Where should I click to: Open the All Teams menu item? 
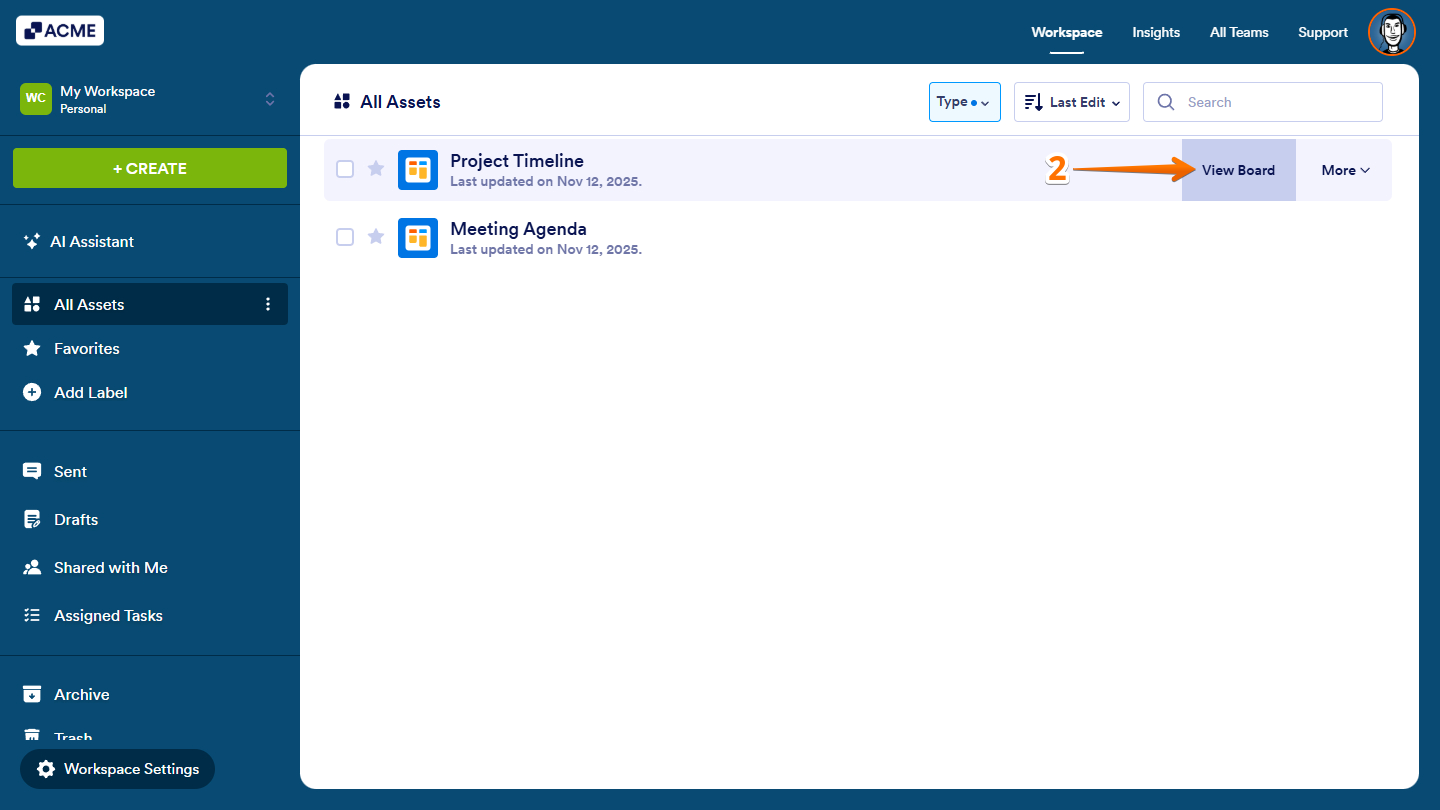tap(1238, 31)
